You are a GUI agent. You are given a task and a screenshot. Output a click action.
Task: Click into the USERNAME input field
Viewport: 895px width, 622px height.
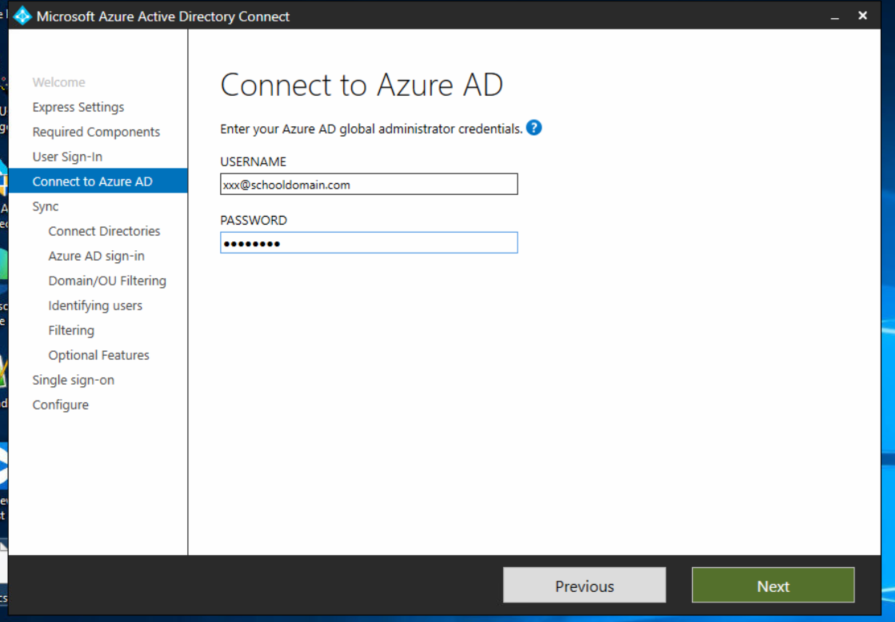tap(369, 184)
